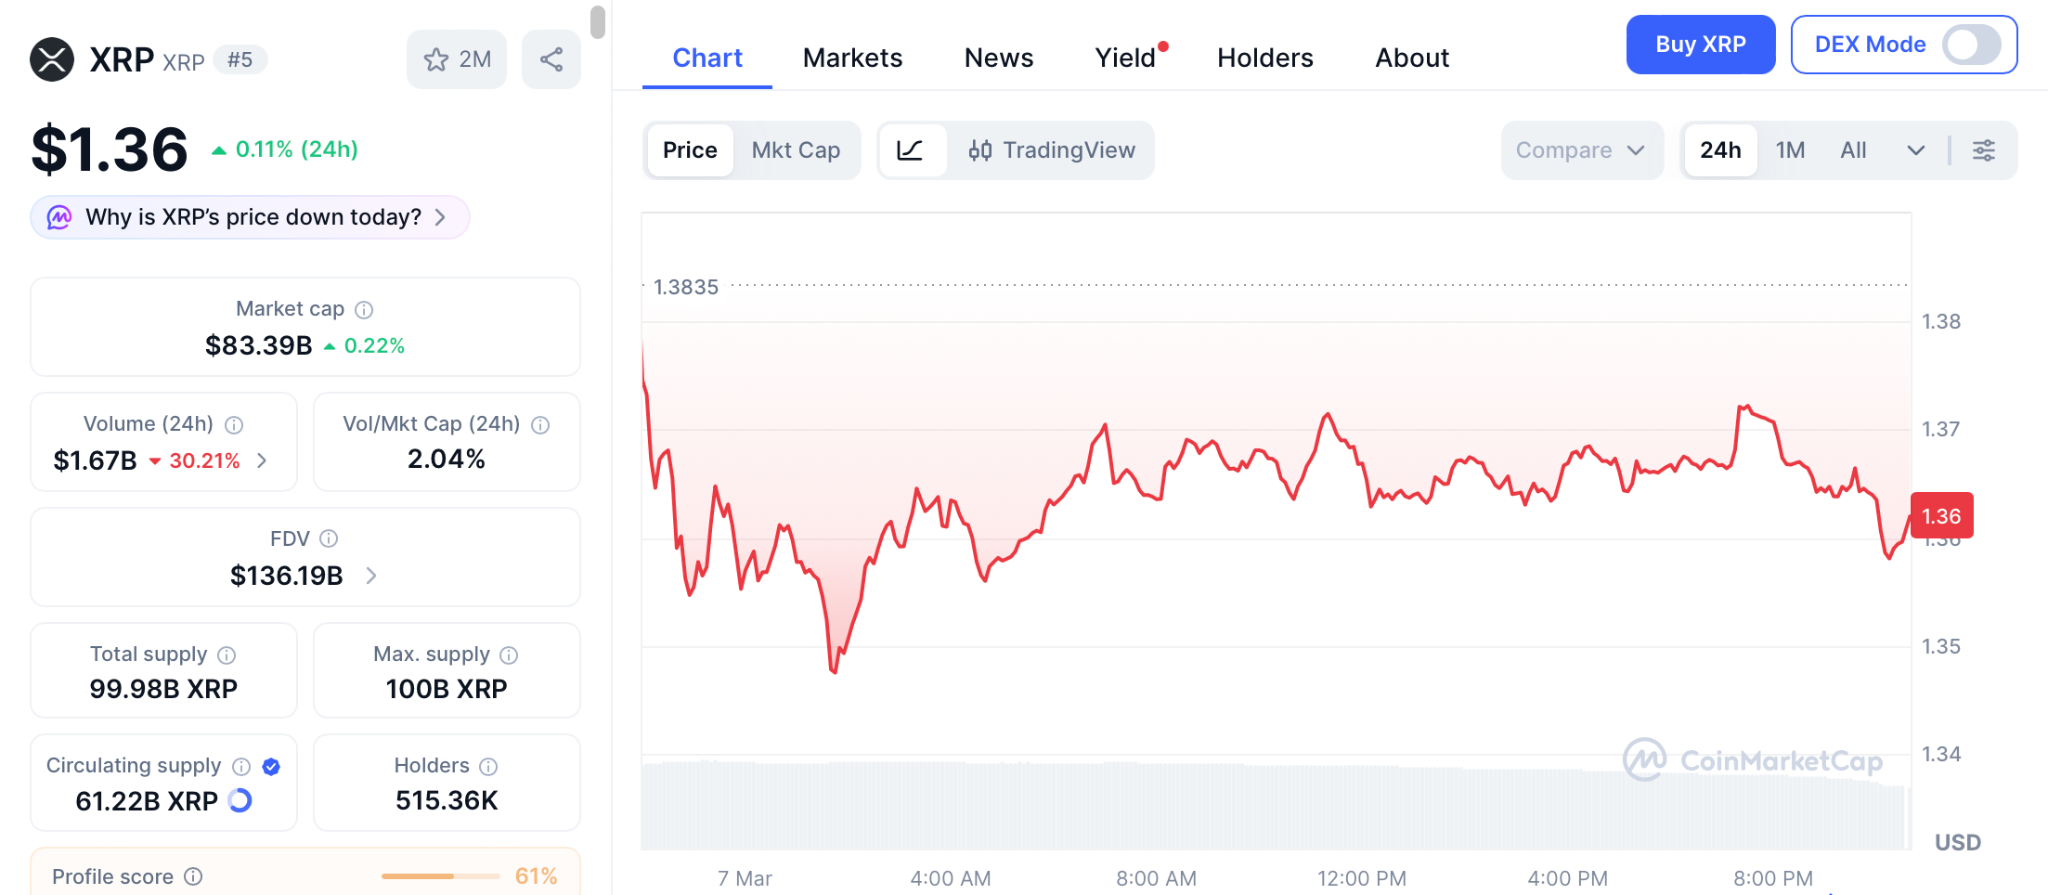Viewport: 2048px width, 895px height.
Task: Star XRP to add to watchlist
Action: 457,60
